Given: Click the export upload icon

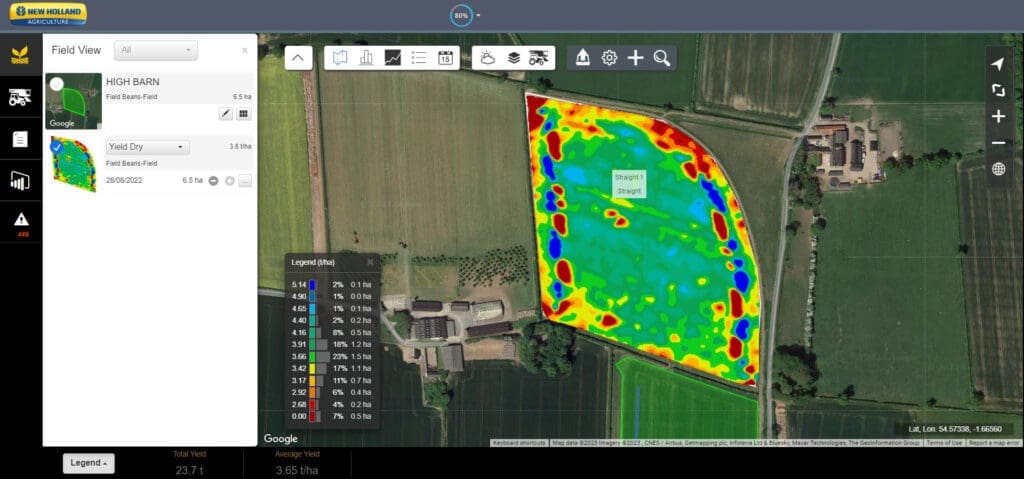Looking at the screenshot, I should click(x=583, y=58).
